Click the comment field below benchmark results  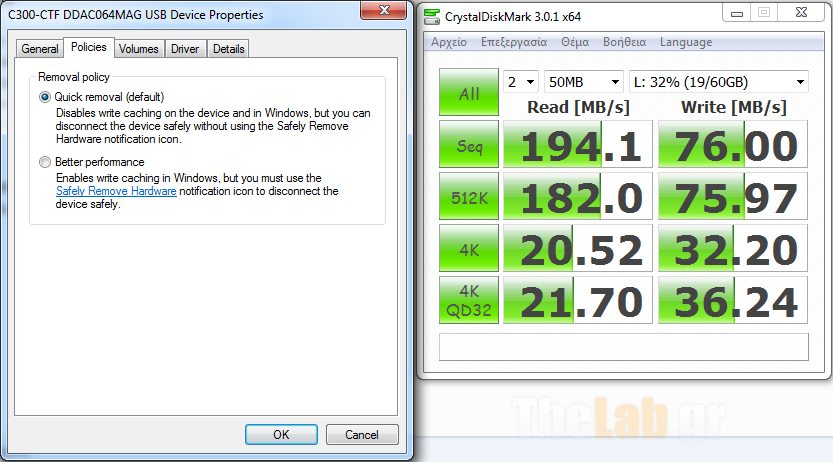coord(624,347)
